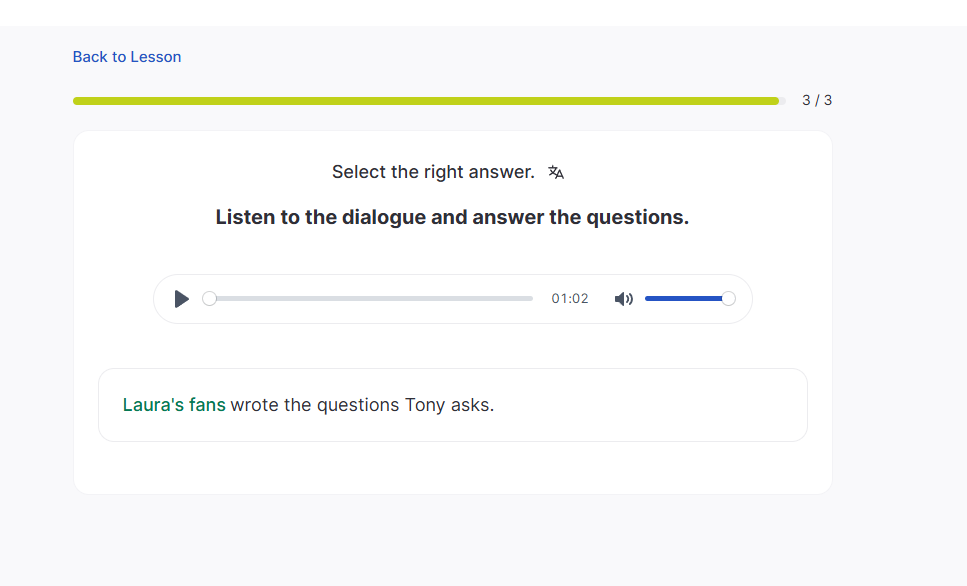Click the "Listen to the dialogue" heading

pyautogui.click(x=452, y=217)
